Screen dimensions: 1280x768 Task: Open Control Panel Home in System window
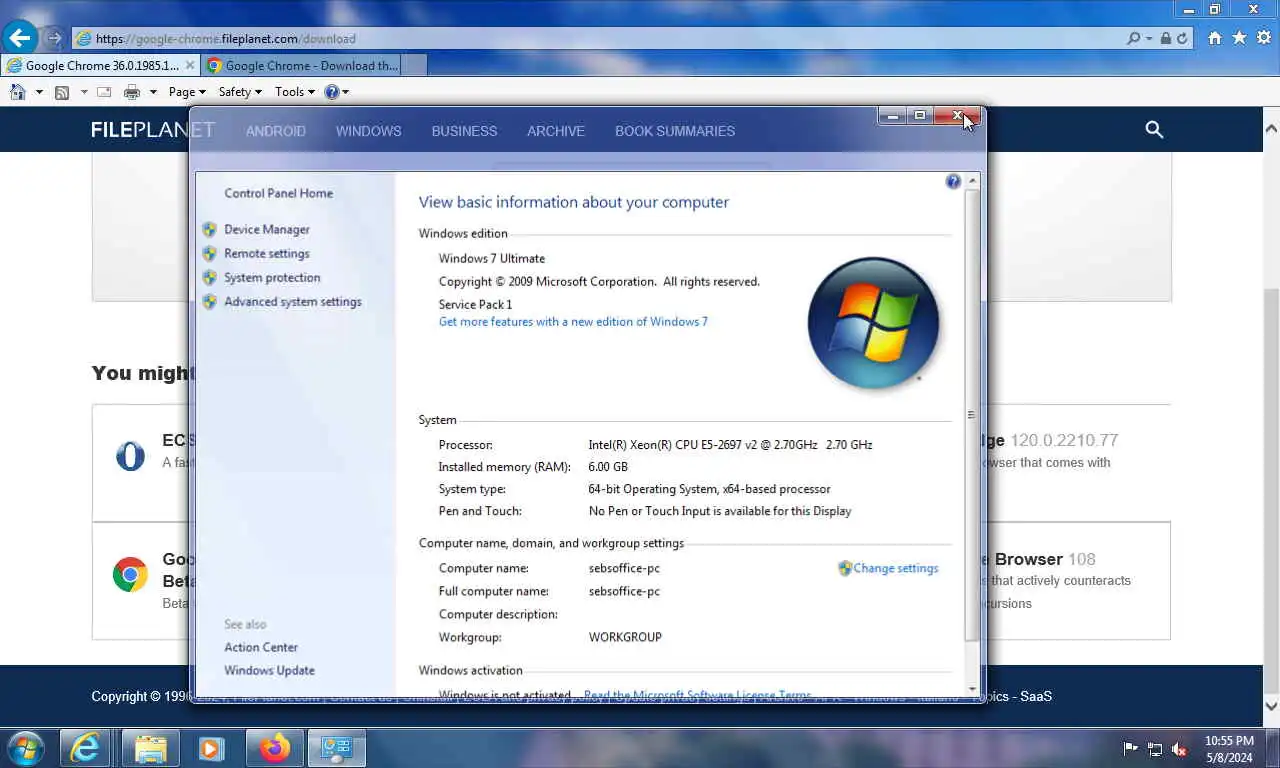(x=278, y=193)
